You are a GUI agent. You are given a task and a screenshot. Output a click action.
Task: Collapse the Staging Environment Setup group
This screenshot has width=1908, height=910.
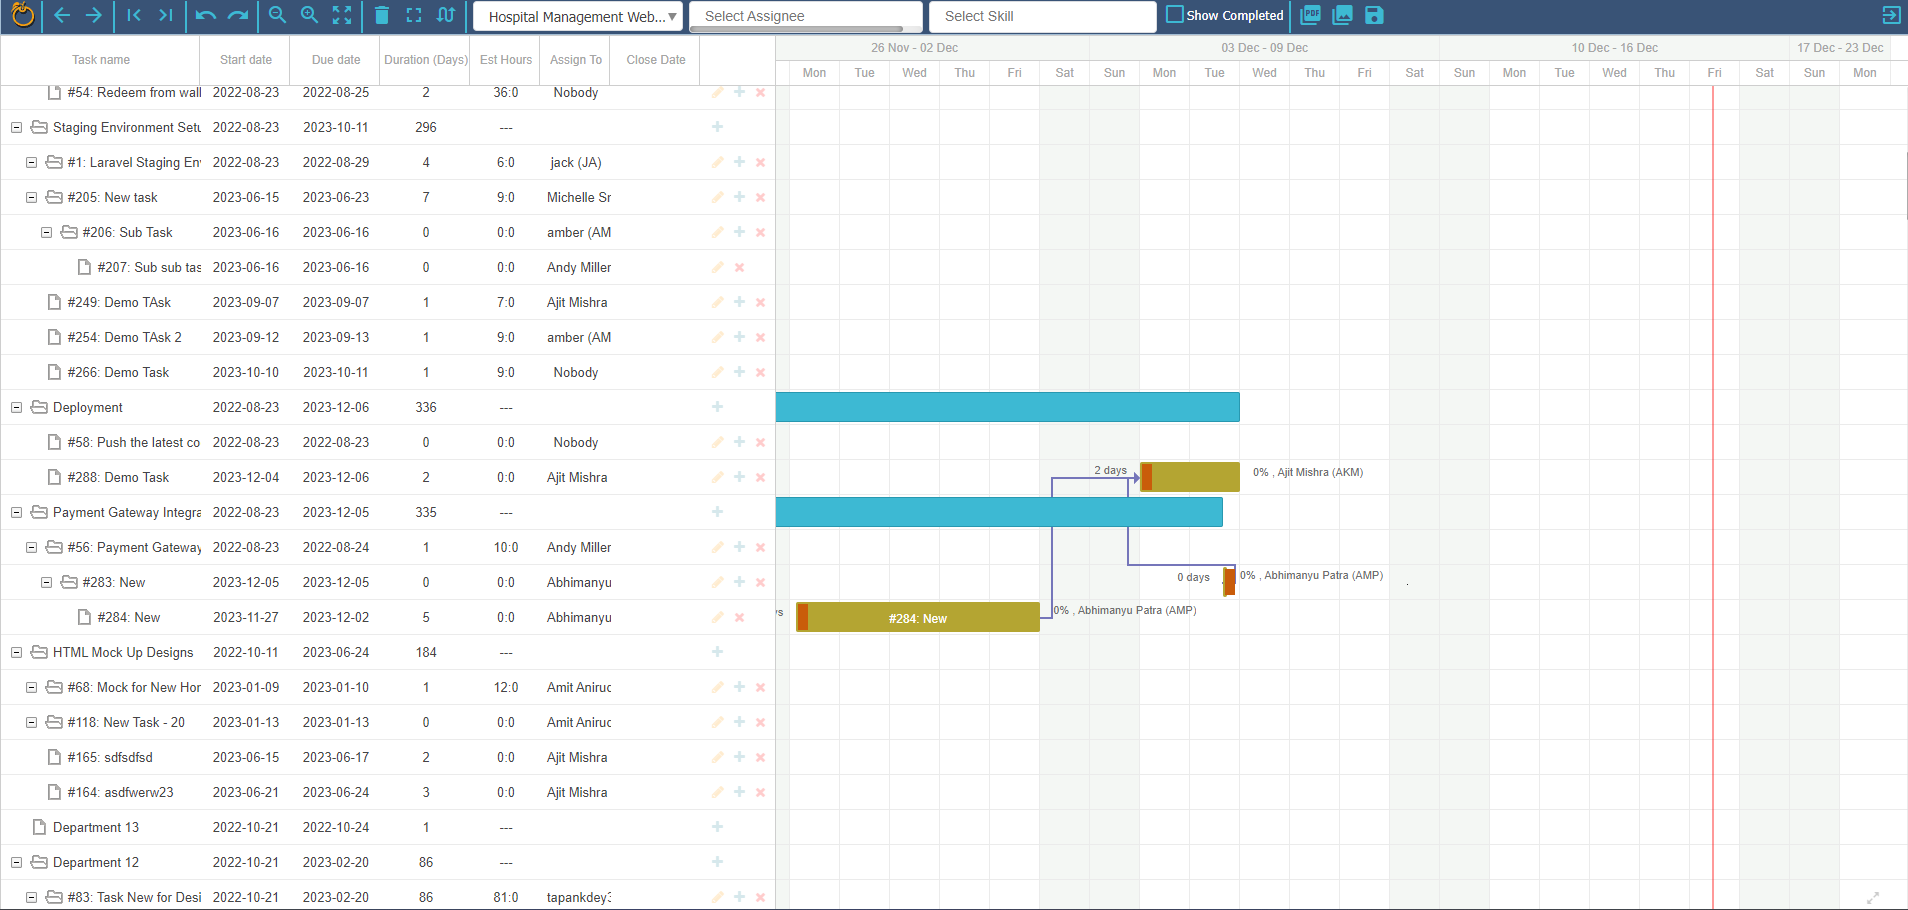click(x=15, y=127)
